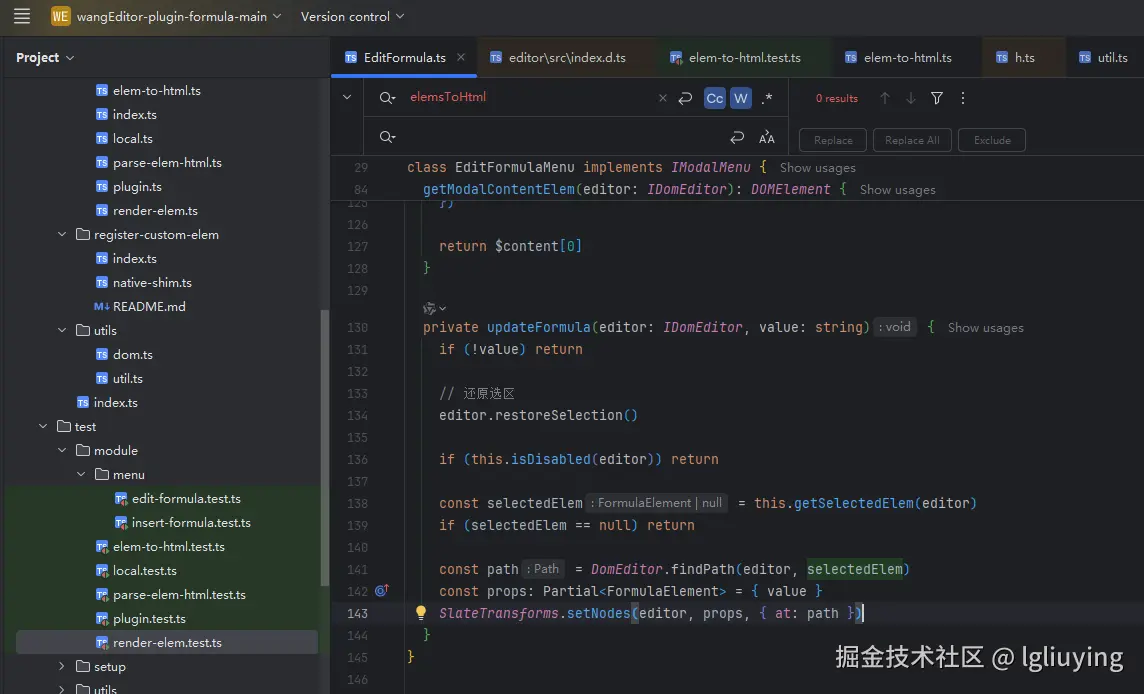Viewport: 1144px width, 694px height.
Task: Click Show usages next to updateFormula
Action: point(985,328)
